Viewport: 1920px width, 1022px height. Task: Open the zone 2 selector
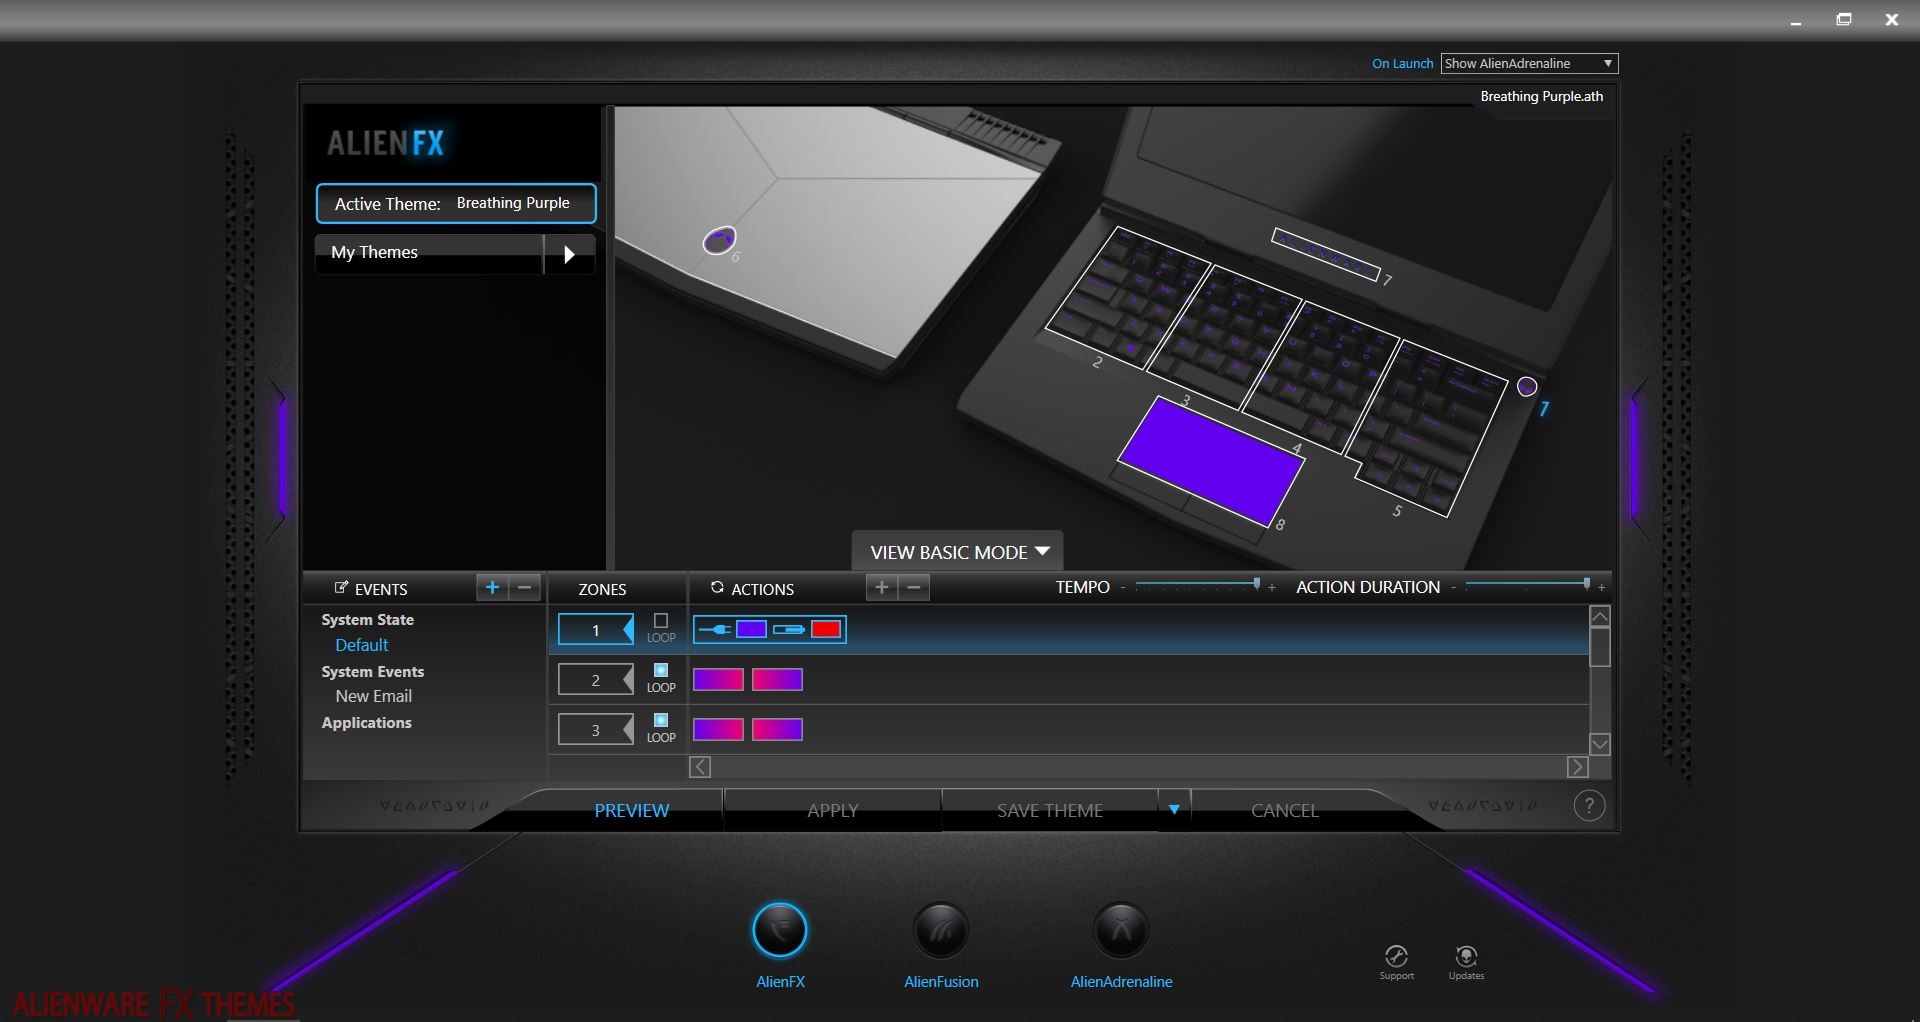click(x=596, y=680)
